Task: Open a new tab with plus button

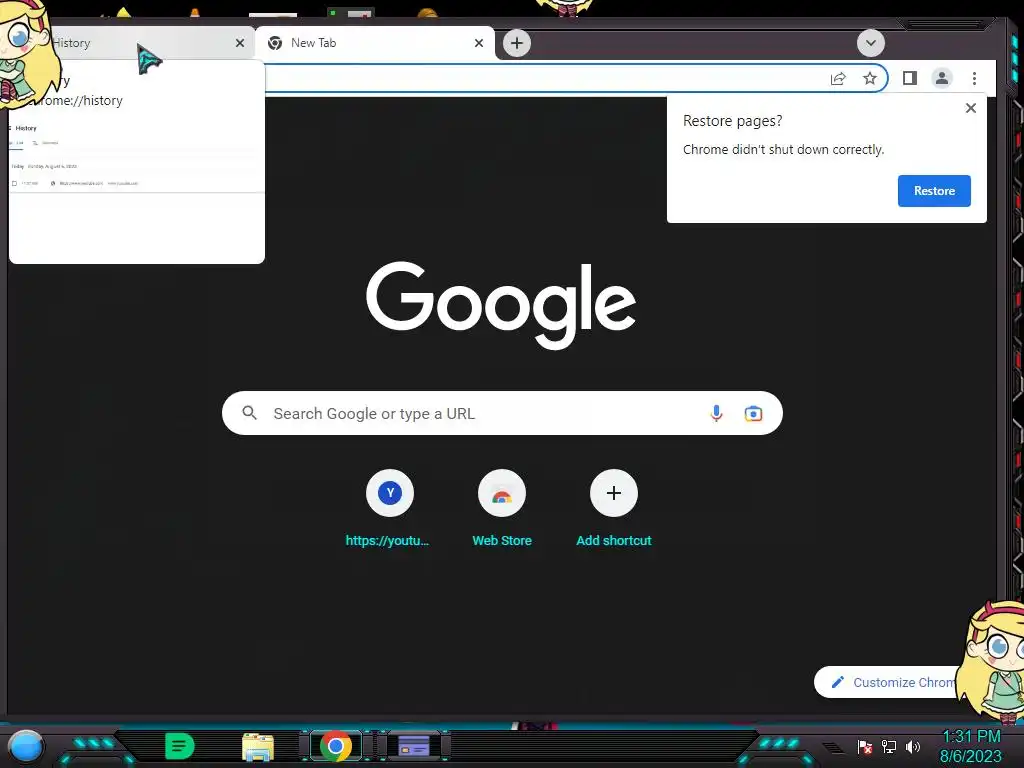Action: click(x=517, y=43)
